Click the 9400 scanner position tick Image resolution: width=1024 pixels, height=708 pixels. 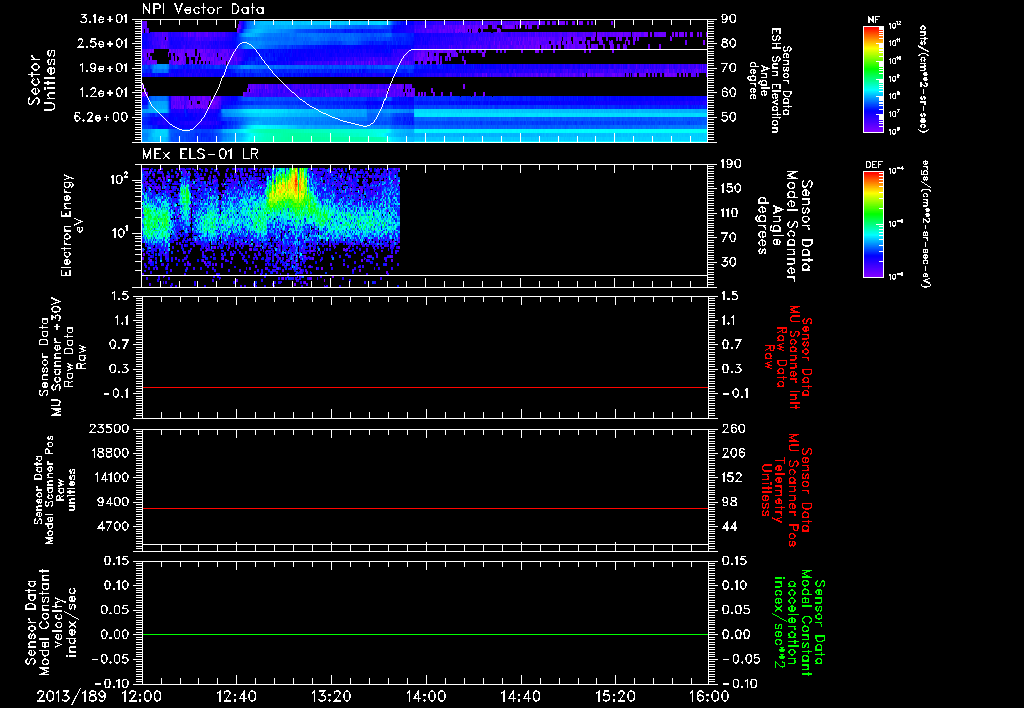113,502
